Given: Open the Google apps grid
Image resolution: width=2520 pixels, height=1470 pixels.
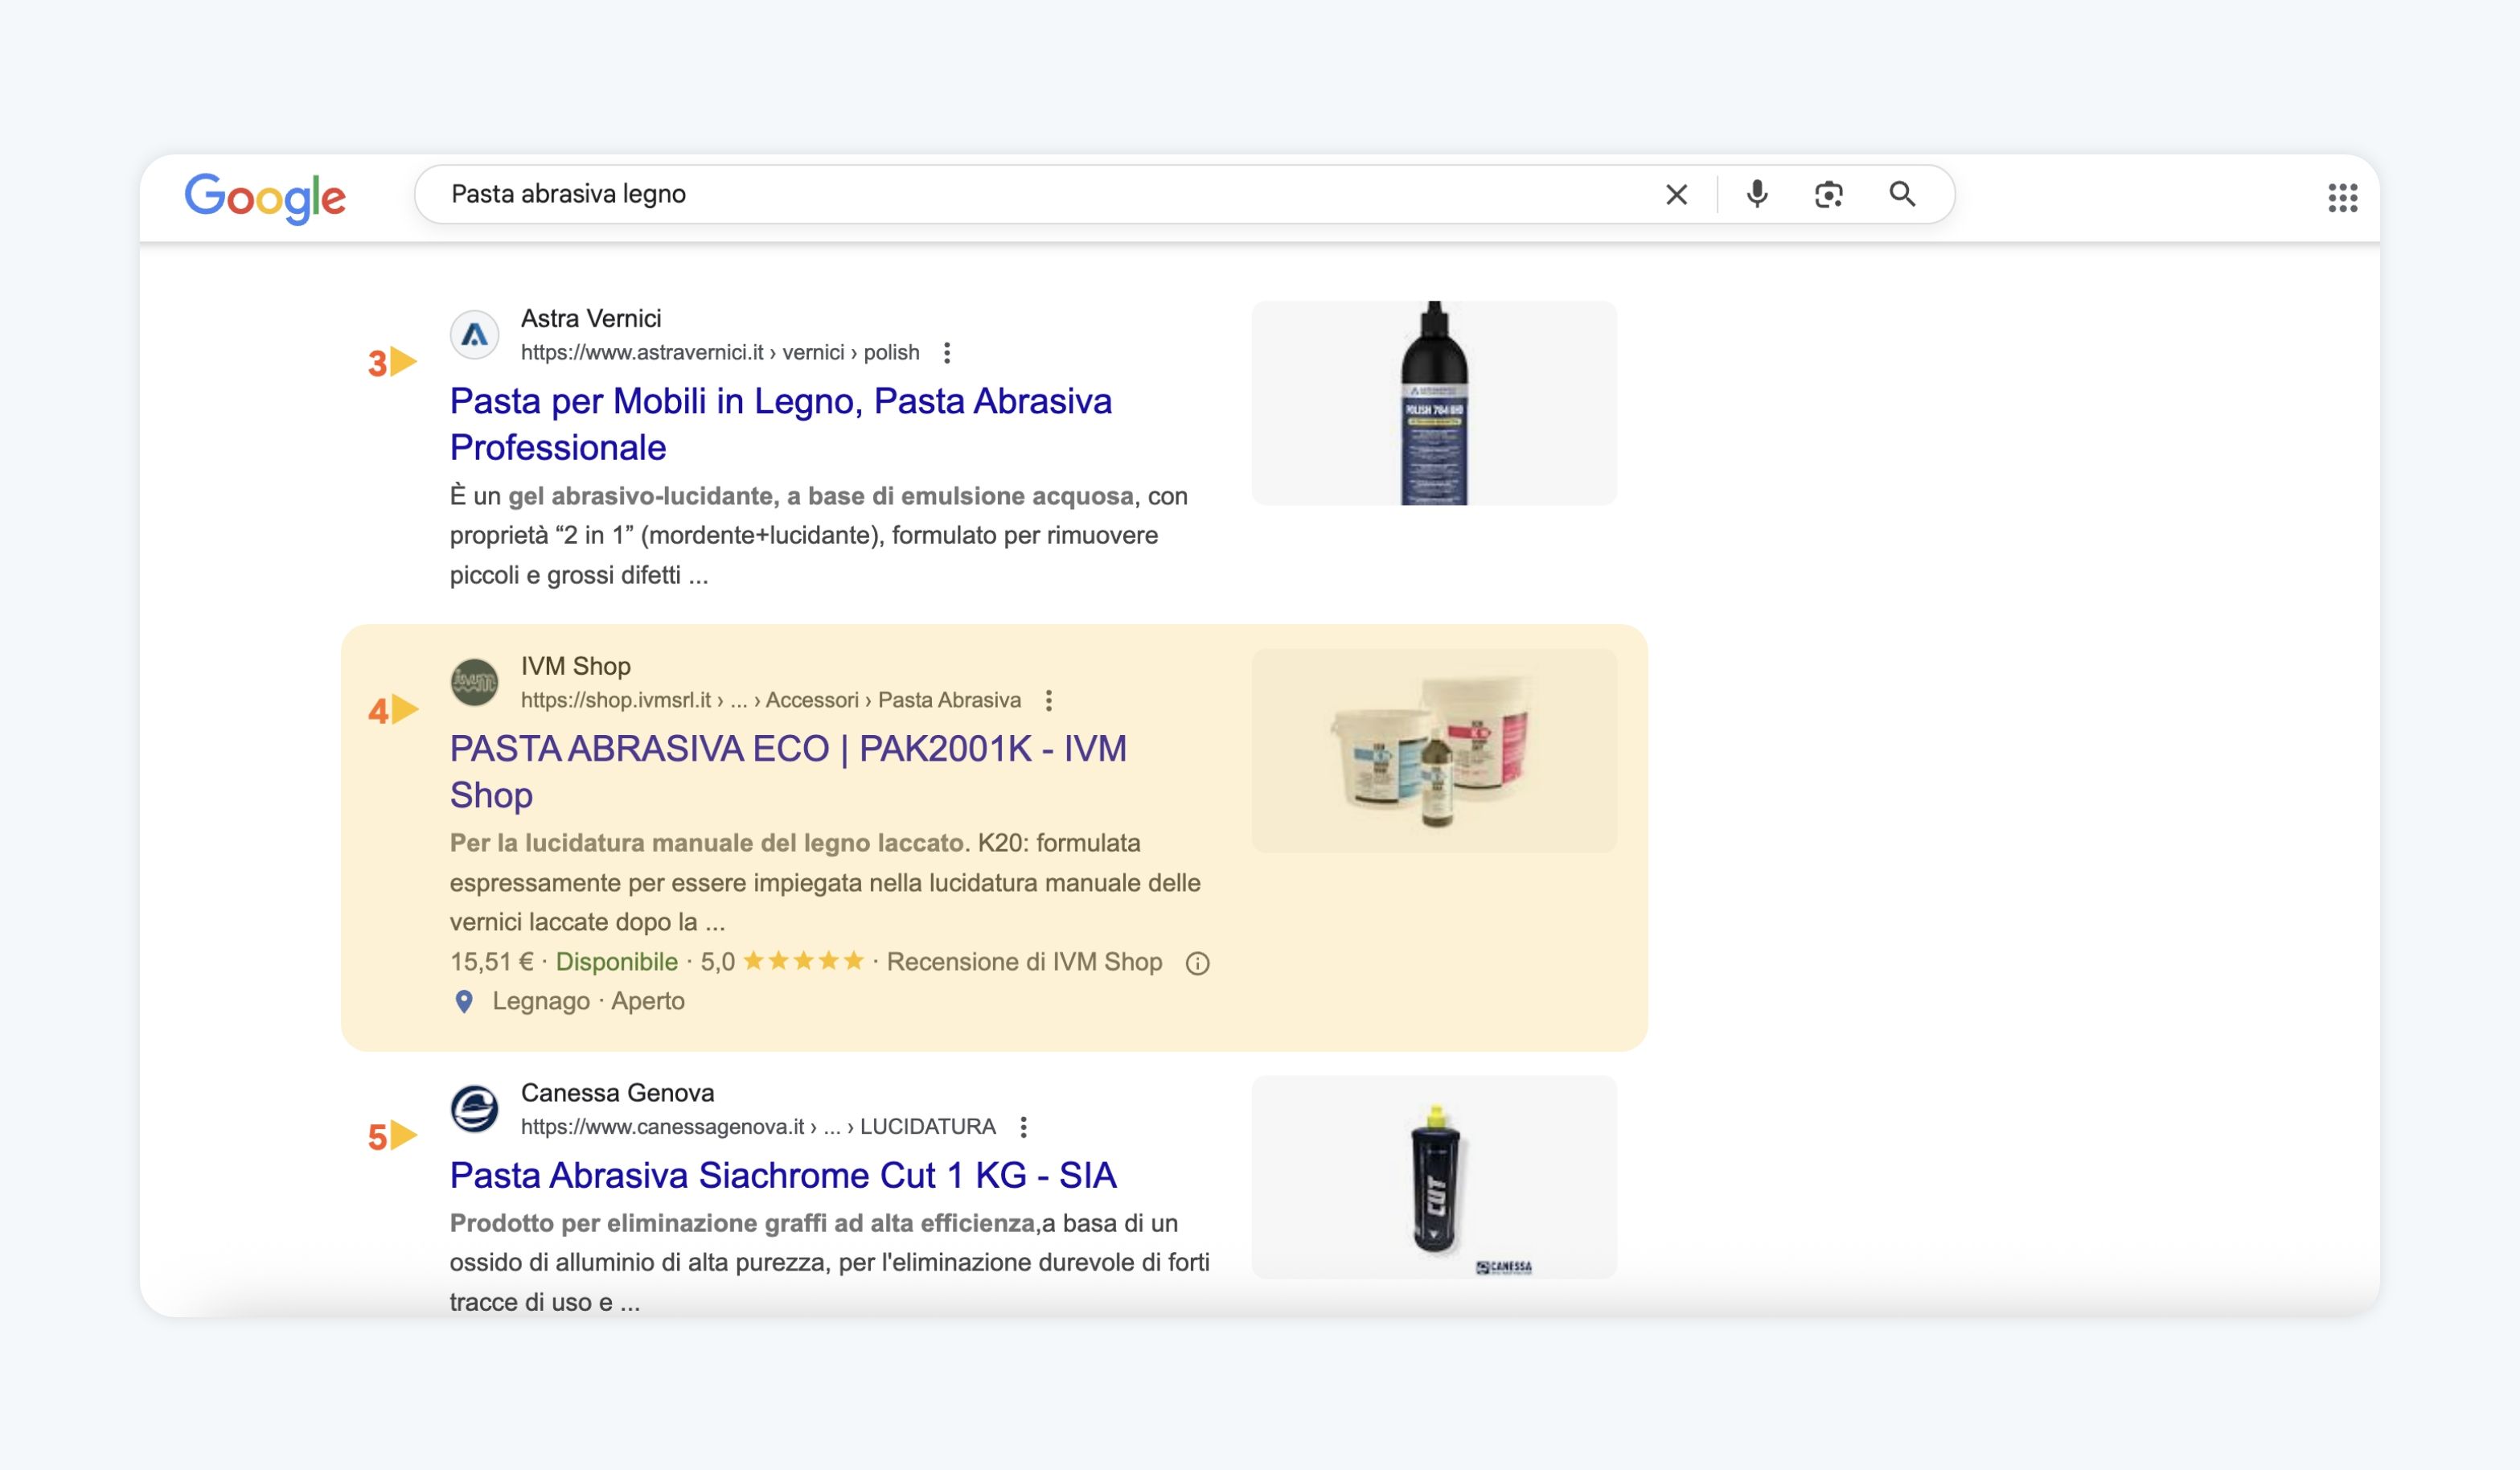Looking at the screenshot, I should pyautogui.click(x=2342, y=198).
